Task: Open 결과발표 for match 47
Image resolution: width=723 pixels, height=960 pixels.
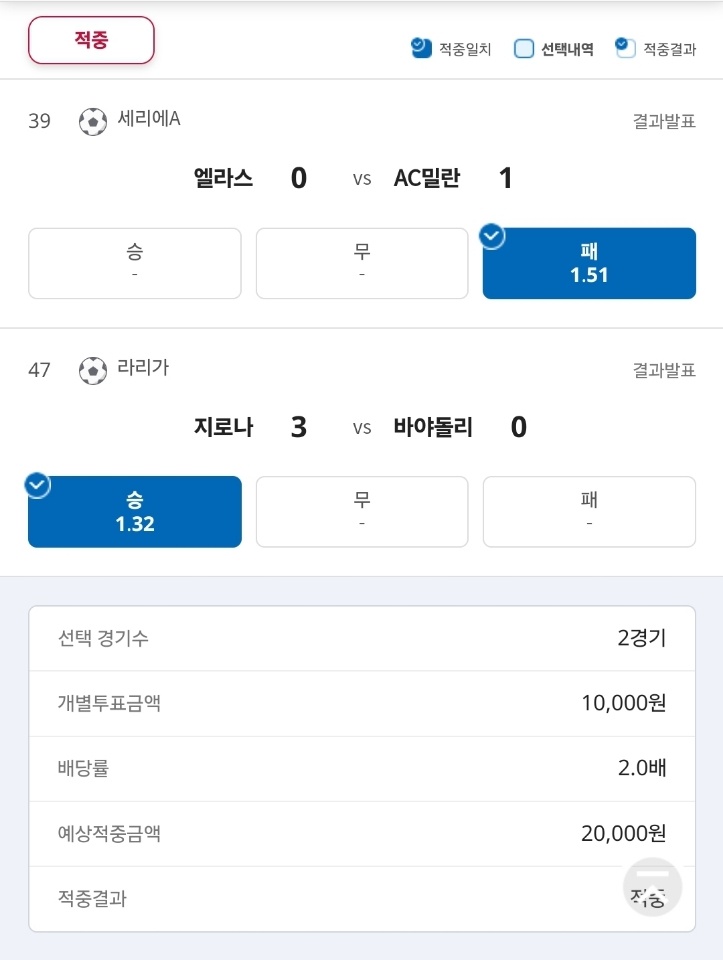Action: pyautogui.click(x=664, y=370)
